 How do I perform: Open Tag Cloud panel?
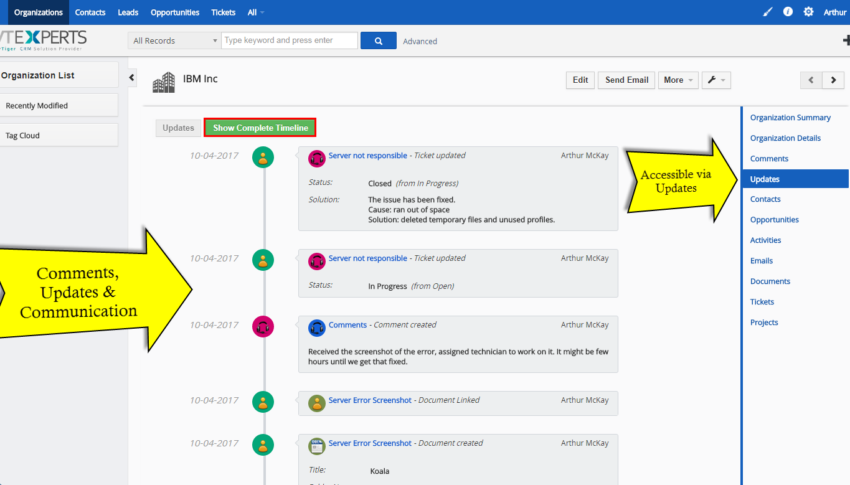tap(59, 135)
